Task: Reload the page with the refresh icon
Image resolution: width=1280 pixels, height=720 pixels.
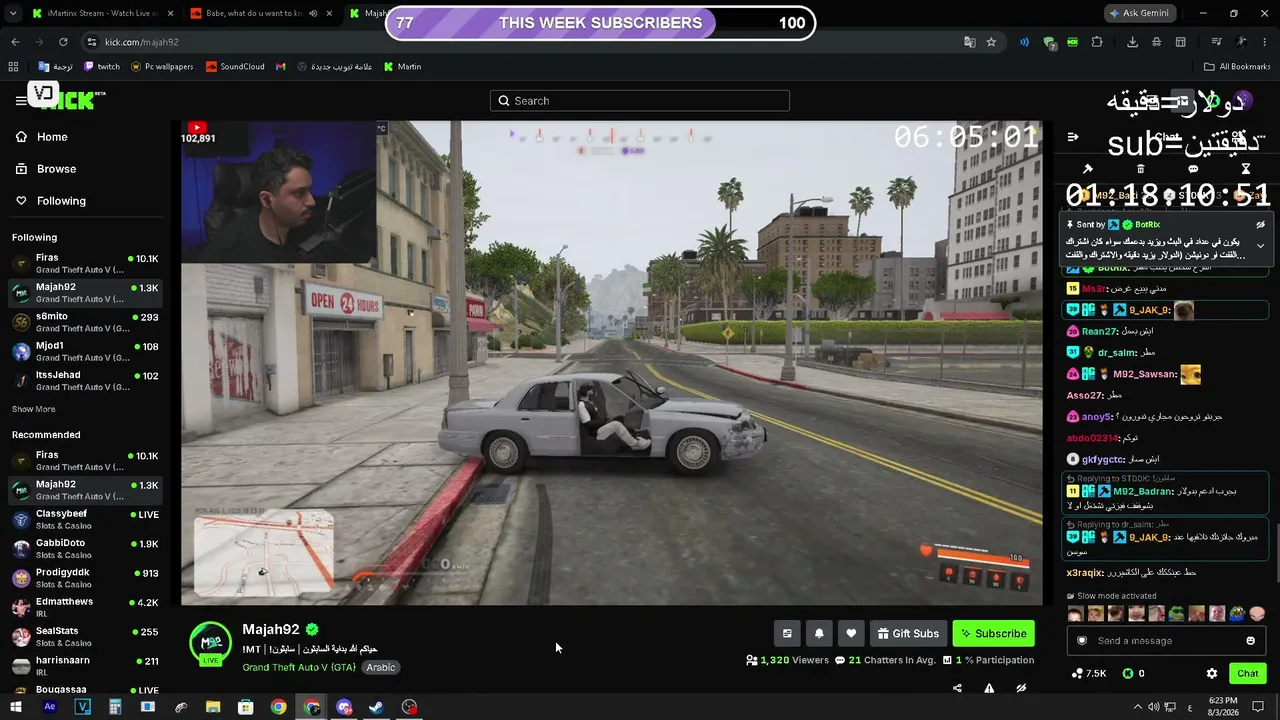Action: [63, 42]
